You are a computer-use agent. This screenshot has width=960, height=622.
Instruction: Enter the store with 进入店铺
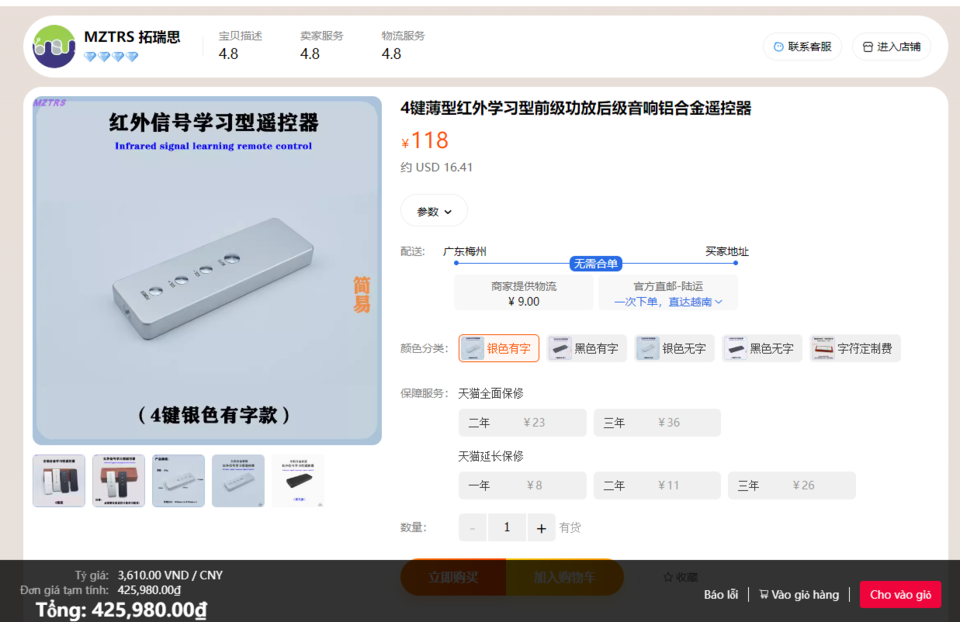coord(891,47)
